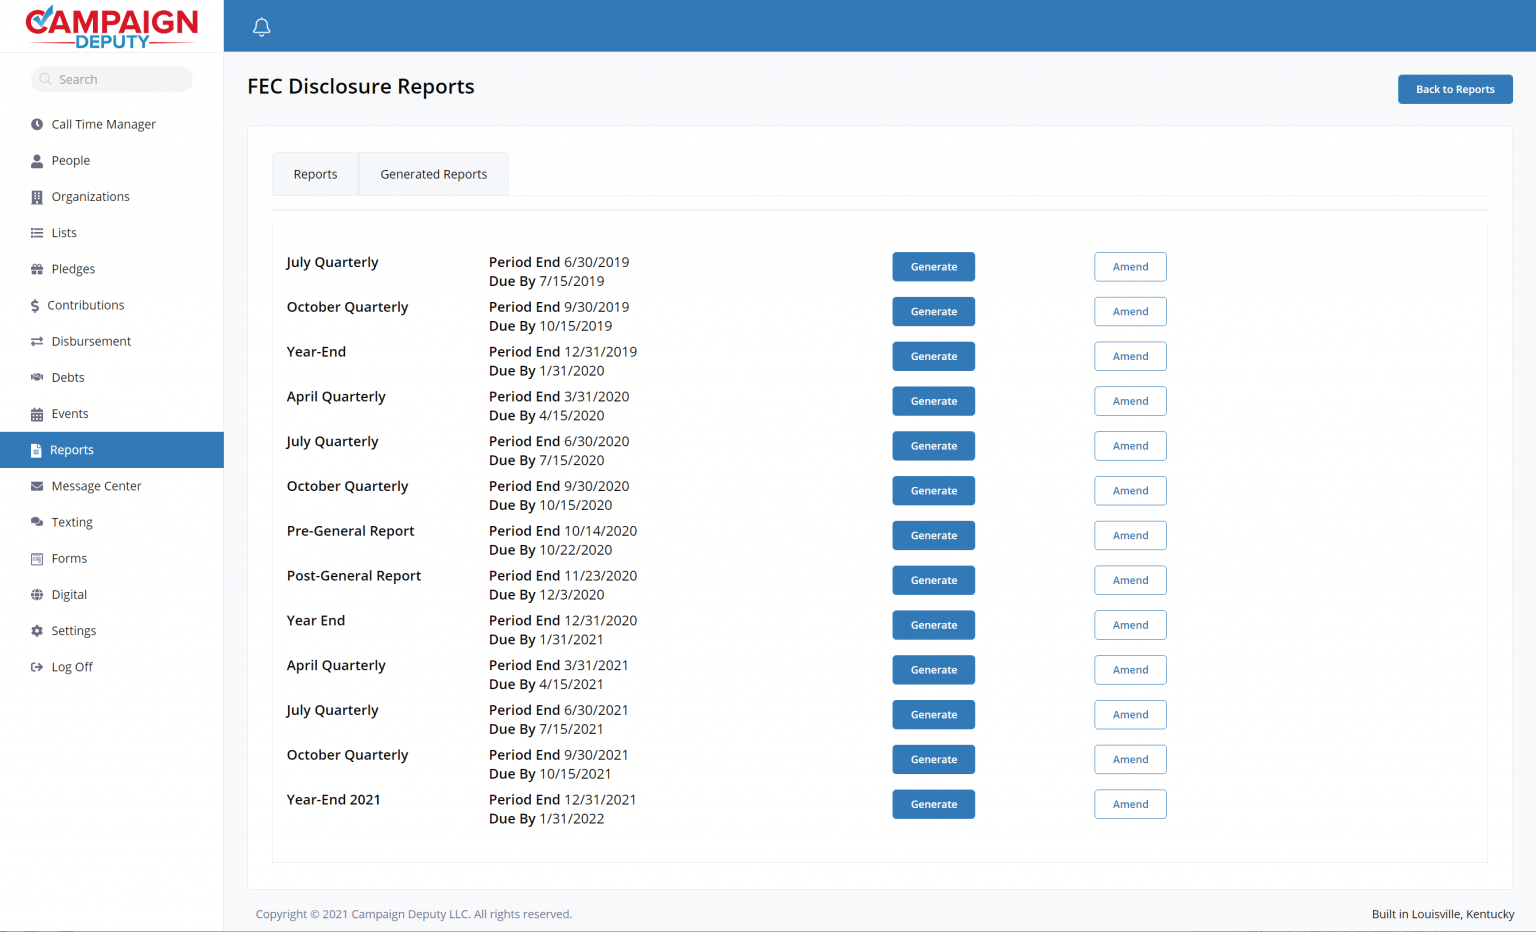Open the Organizations building icon
The image size is (1536, 932).
pyautogui.click(x=37, y=197)
